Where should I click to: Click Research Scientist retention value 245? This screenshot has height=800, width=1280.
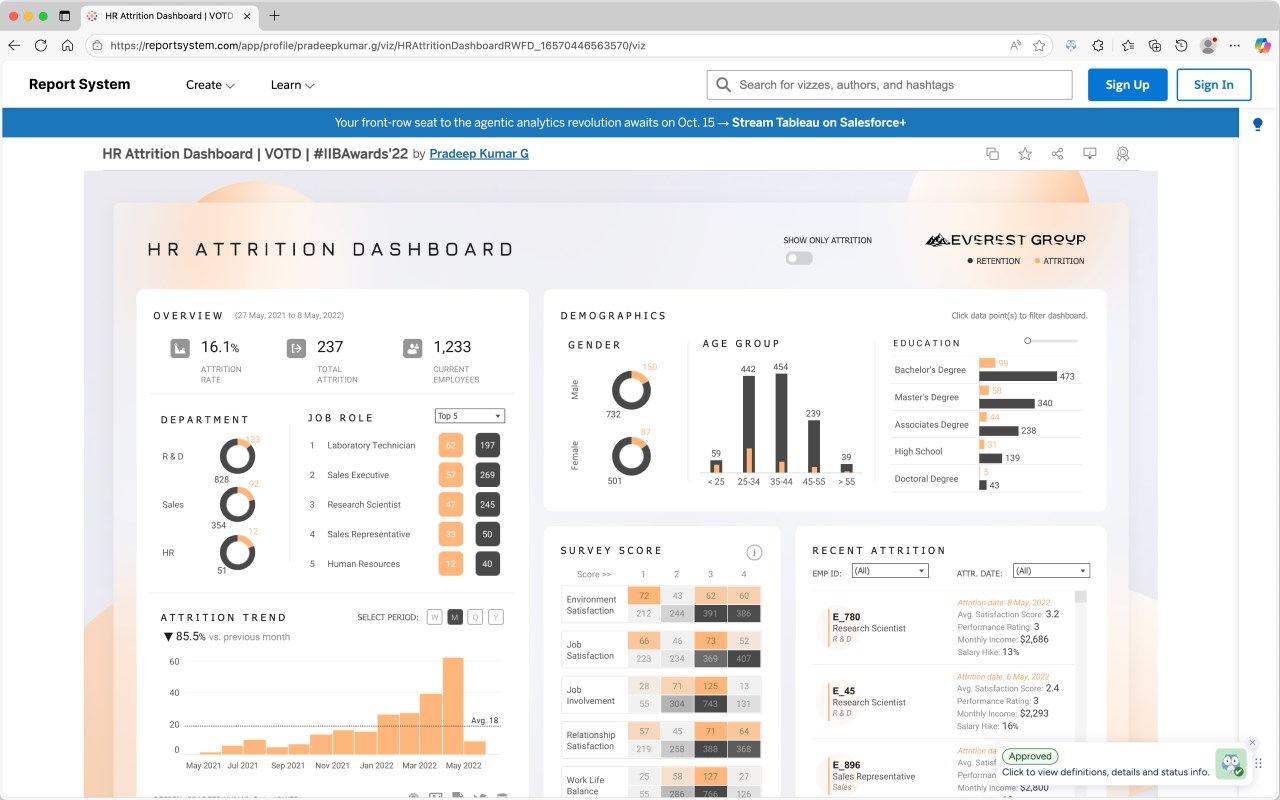(x=488, y=505)
